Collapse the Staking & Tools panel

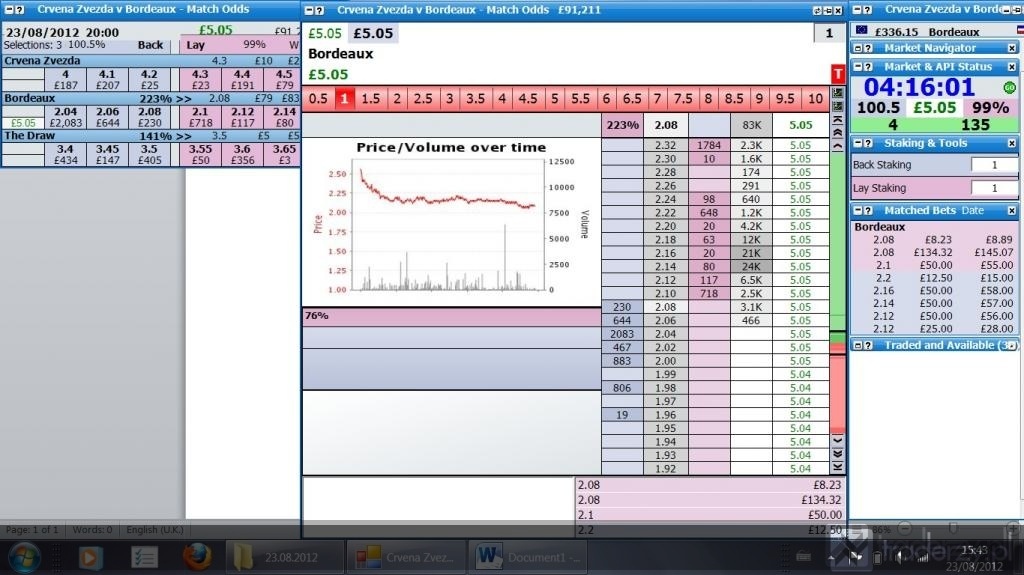point(858,143)
